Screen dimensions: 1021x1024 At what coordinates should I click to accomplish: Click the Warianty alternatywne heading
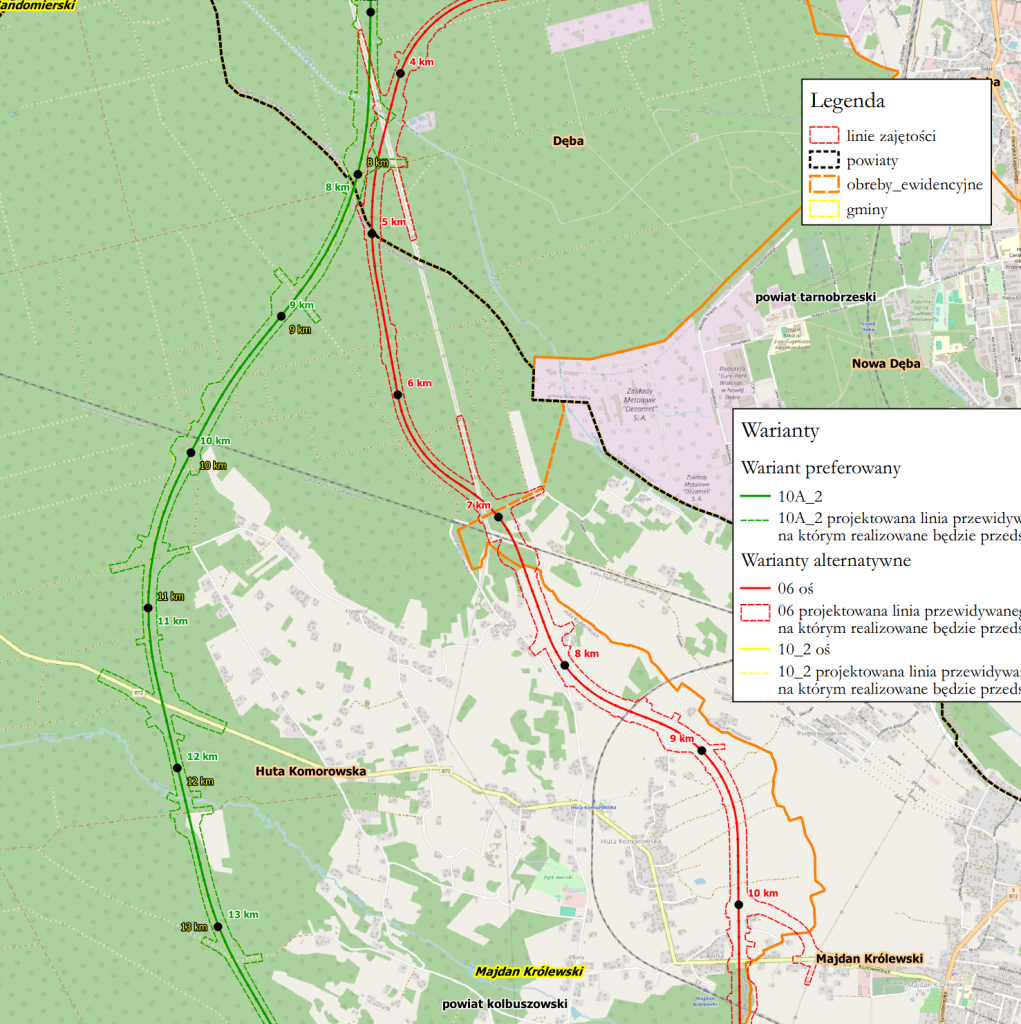click(x=826, y=560)
